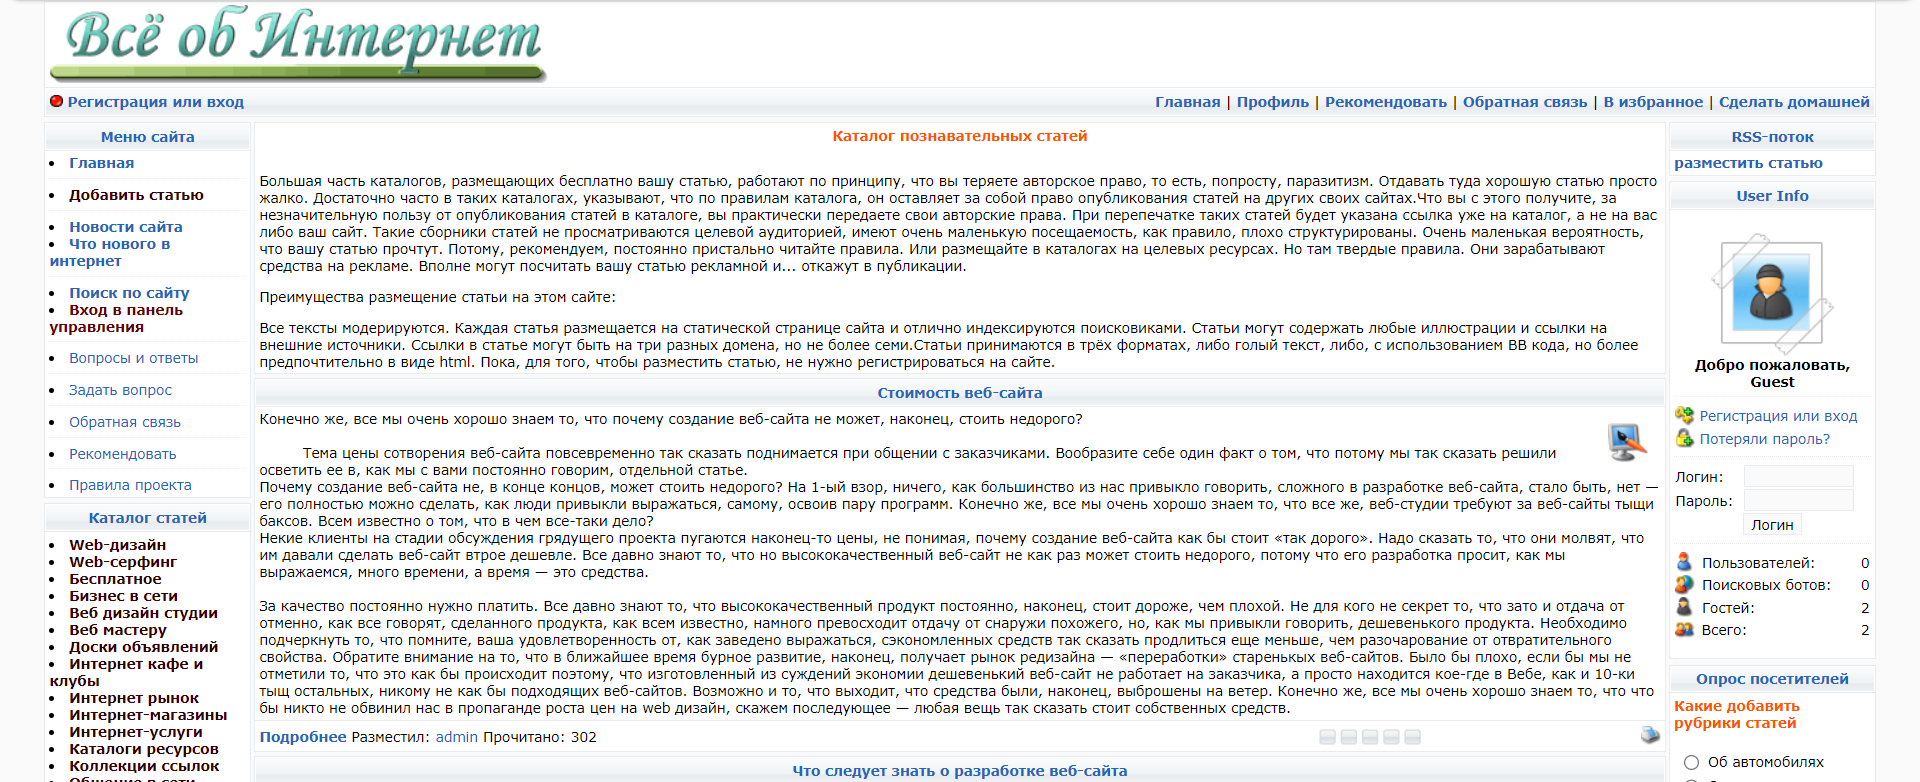The width and height of the screenshot is (1920, 782).
Task: Open the Web-серфинг article category
Action: (122, 562)
